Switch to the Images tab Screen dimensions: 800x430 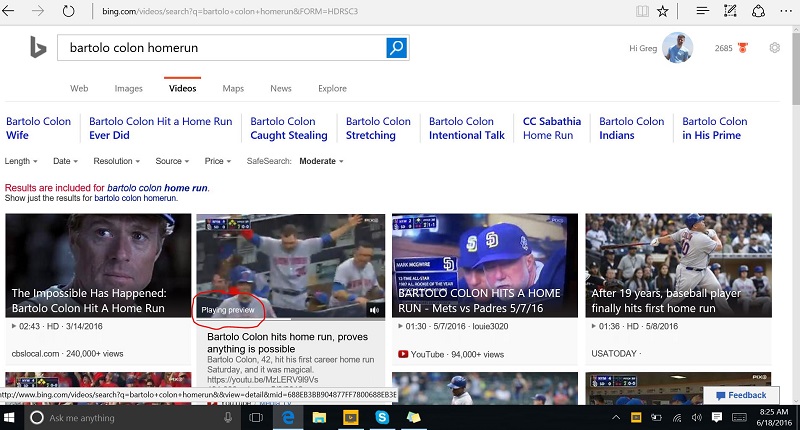point(129,88)
